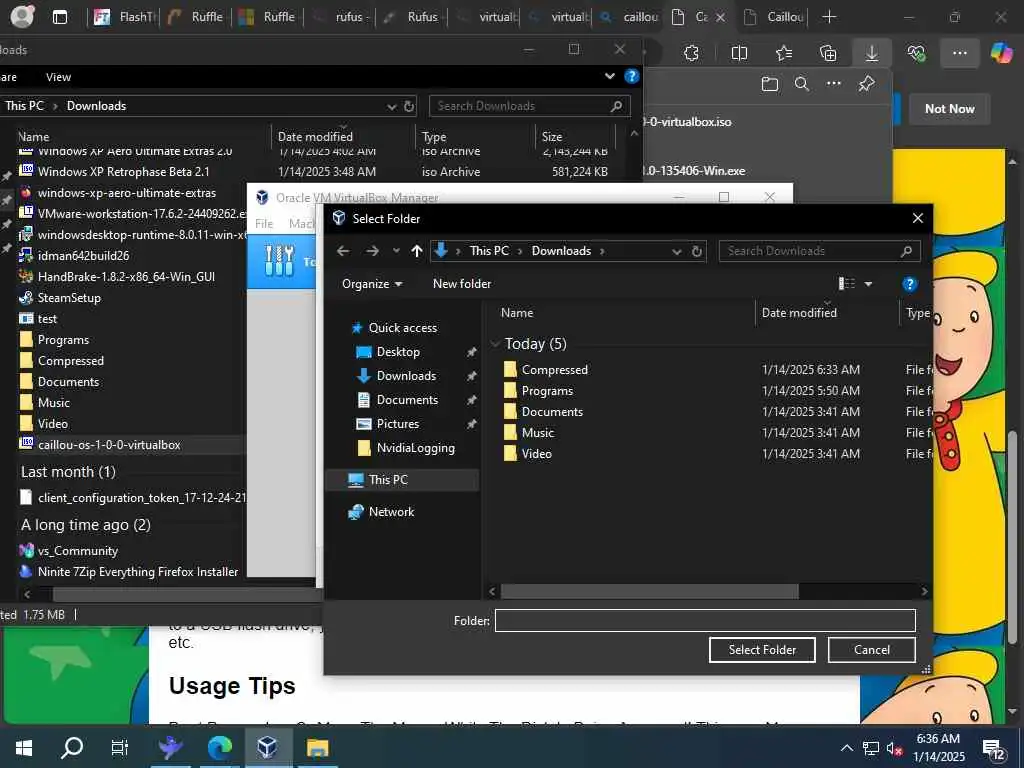Switch to the FlashT browser tab
This screenshot has height=768, width=1024.
122,17
